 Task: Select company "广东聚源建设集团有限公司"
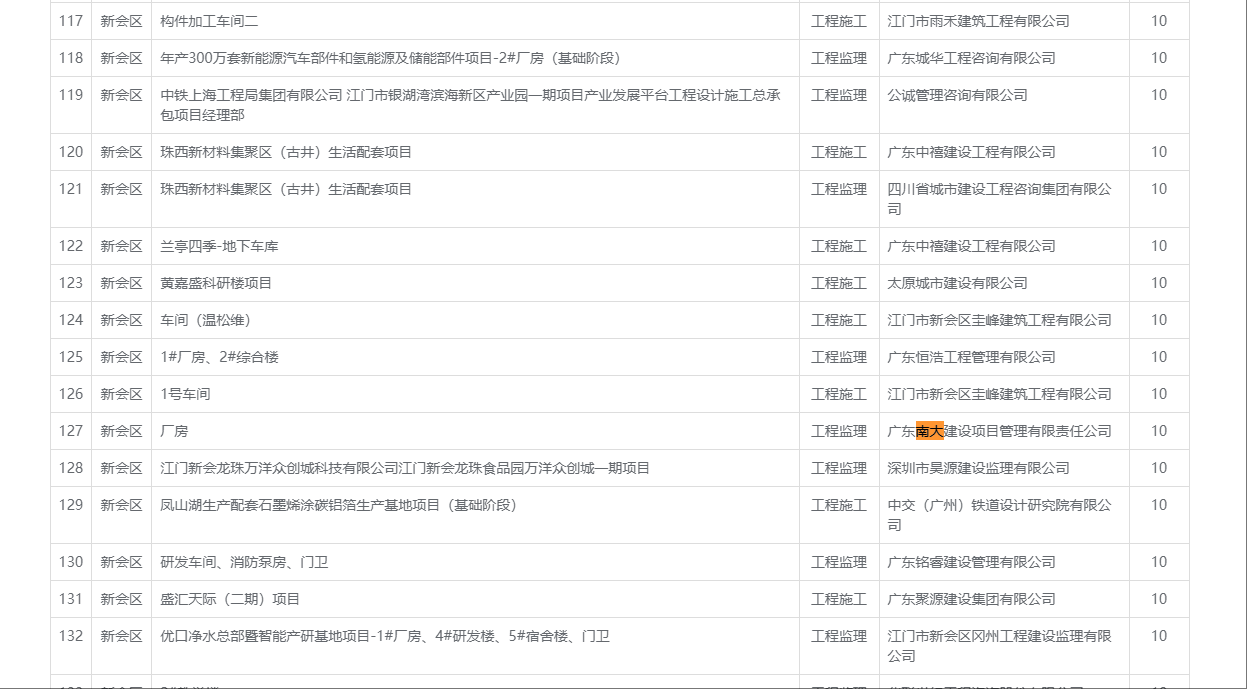971,599
